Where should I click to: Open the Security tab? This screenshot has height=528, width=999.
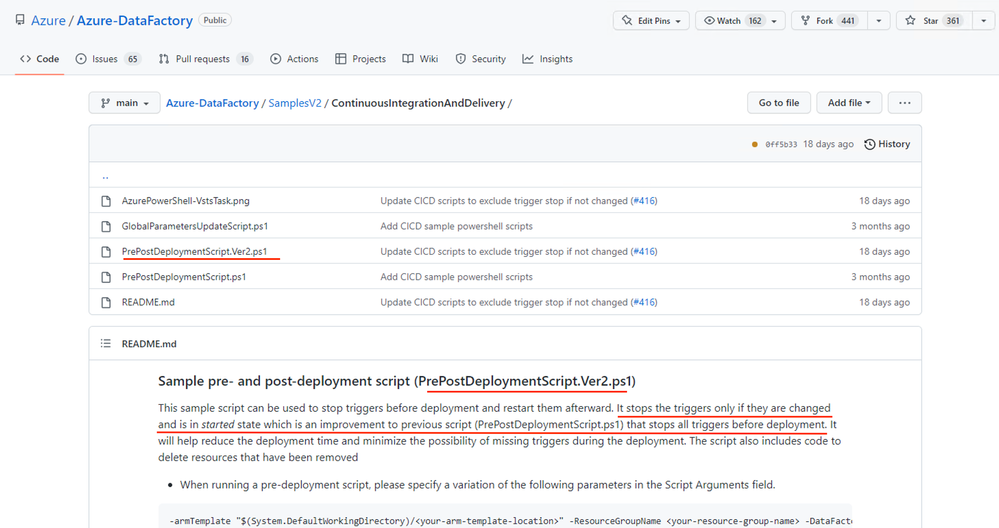click(x=481, y=59)
